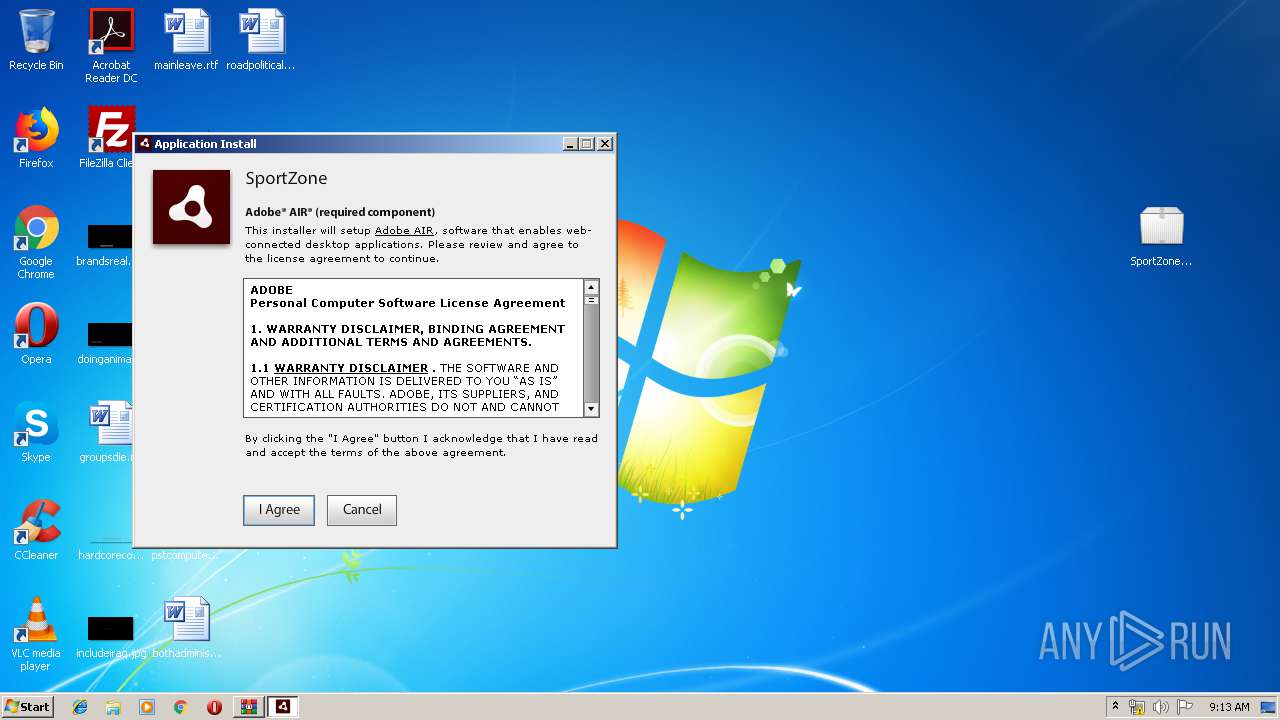Viewport: 1280px width, 720px height.
Task: Select the Firefox desktop shortcut
Action: 36,139
